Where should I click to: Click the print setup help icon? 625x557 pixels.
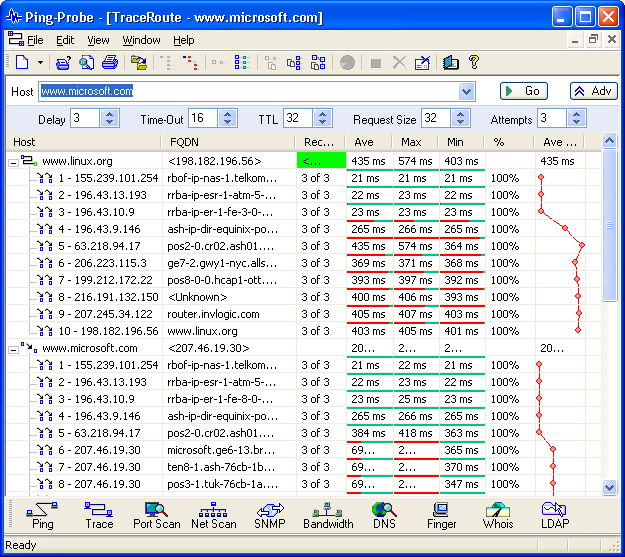coord(63,63)
